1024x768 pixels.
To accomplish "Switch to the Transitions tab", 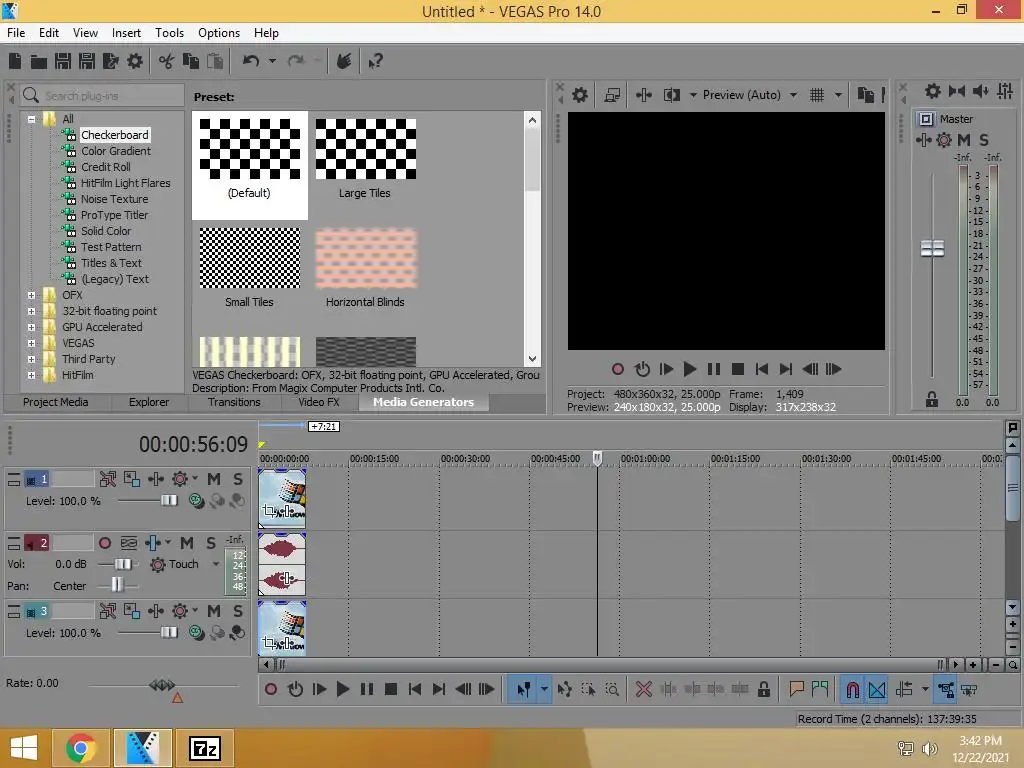I will [x=234, y=402].
